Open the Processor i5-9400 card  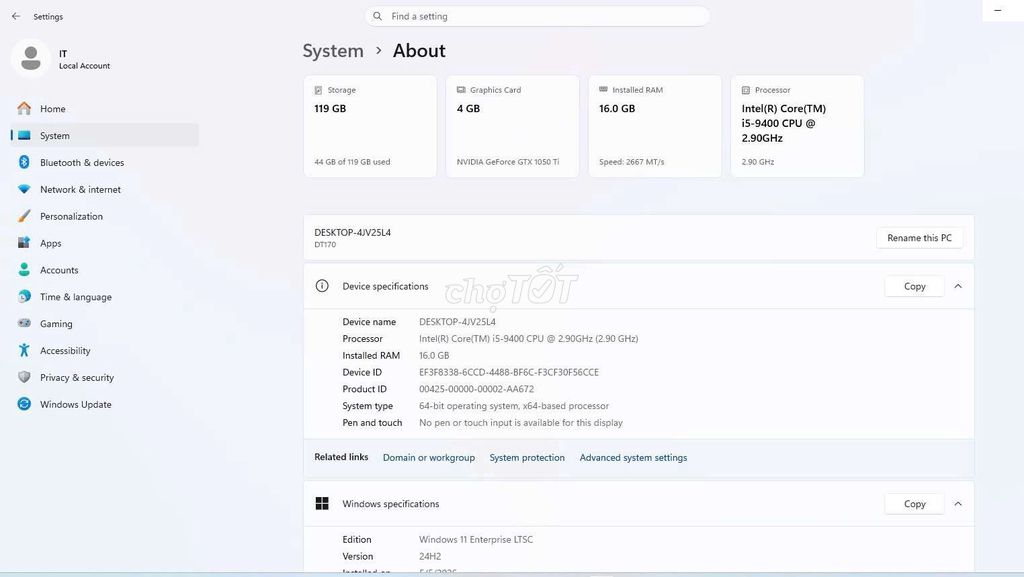[x=797, y=126]
